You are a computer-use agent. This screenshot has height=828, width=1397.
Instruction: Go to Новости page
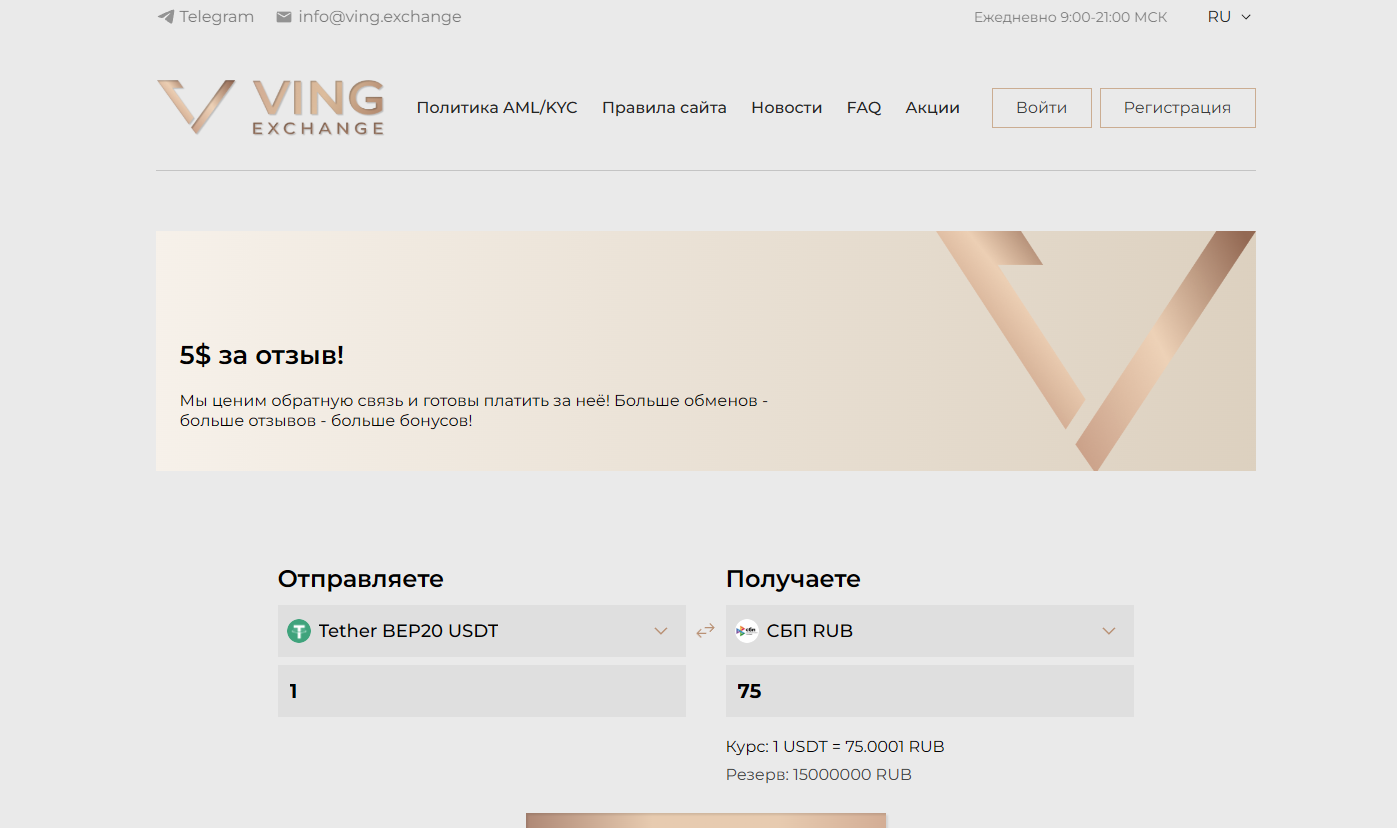787,108
